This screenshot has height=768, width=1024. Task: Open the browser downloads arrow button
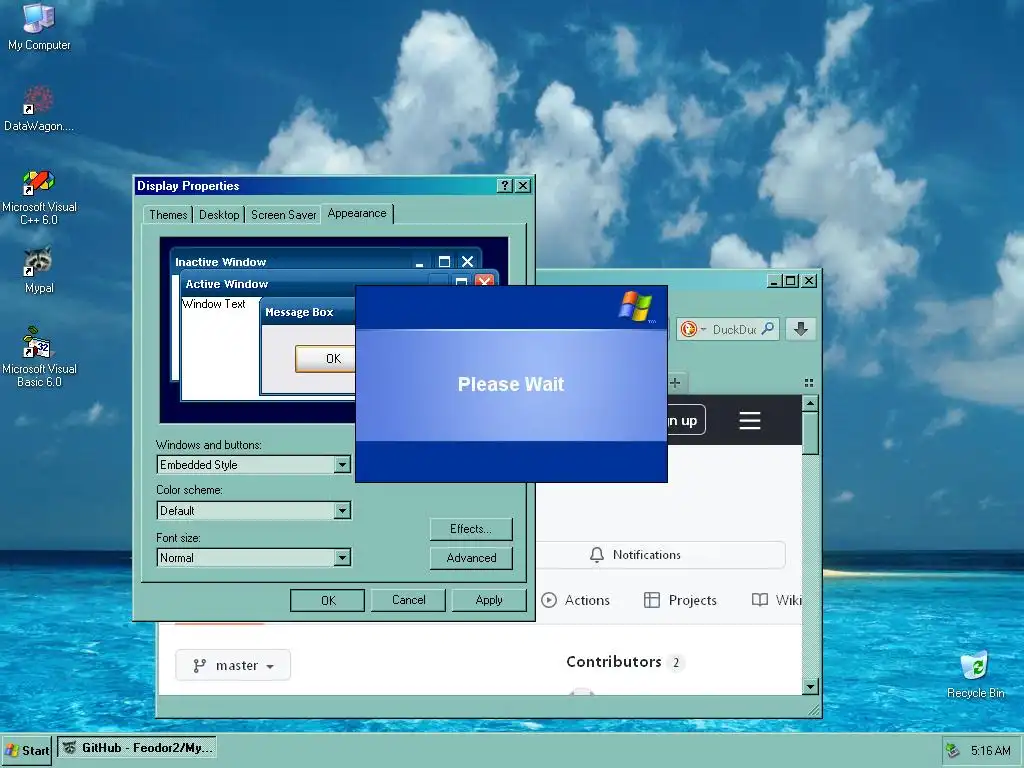click(801, 328)
